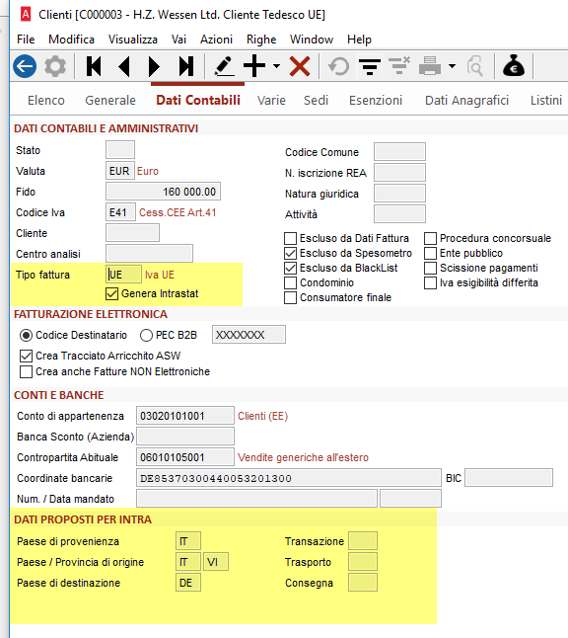
Task: Click the printer icon
Action: pyautogui.click(x=430, y=66)
